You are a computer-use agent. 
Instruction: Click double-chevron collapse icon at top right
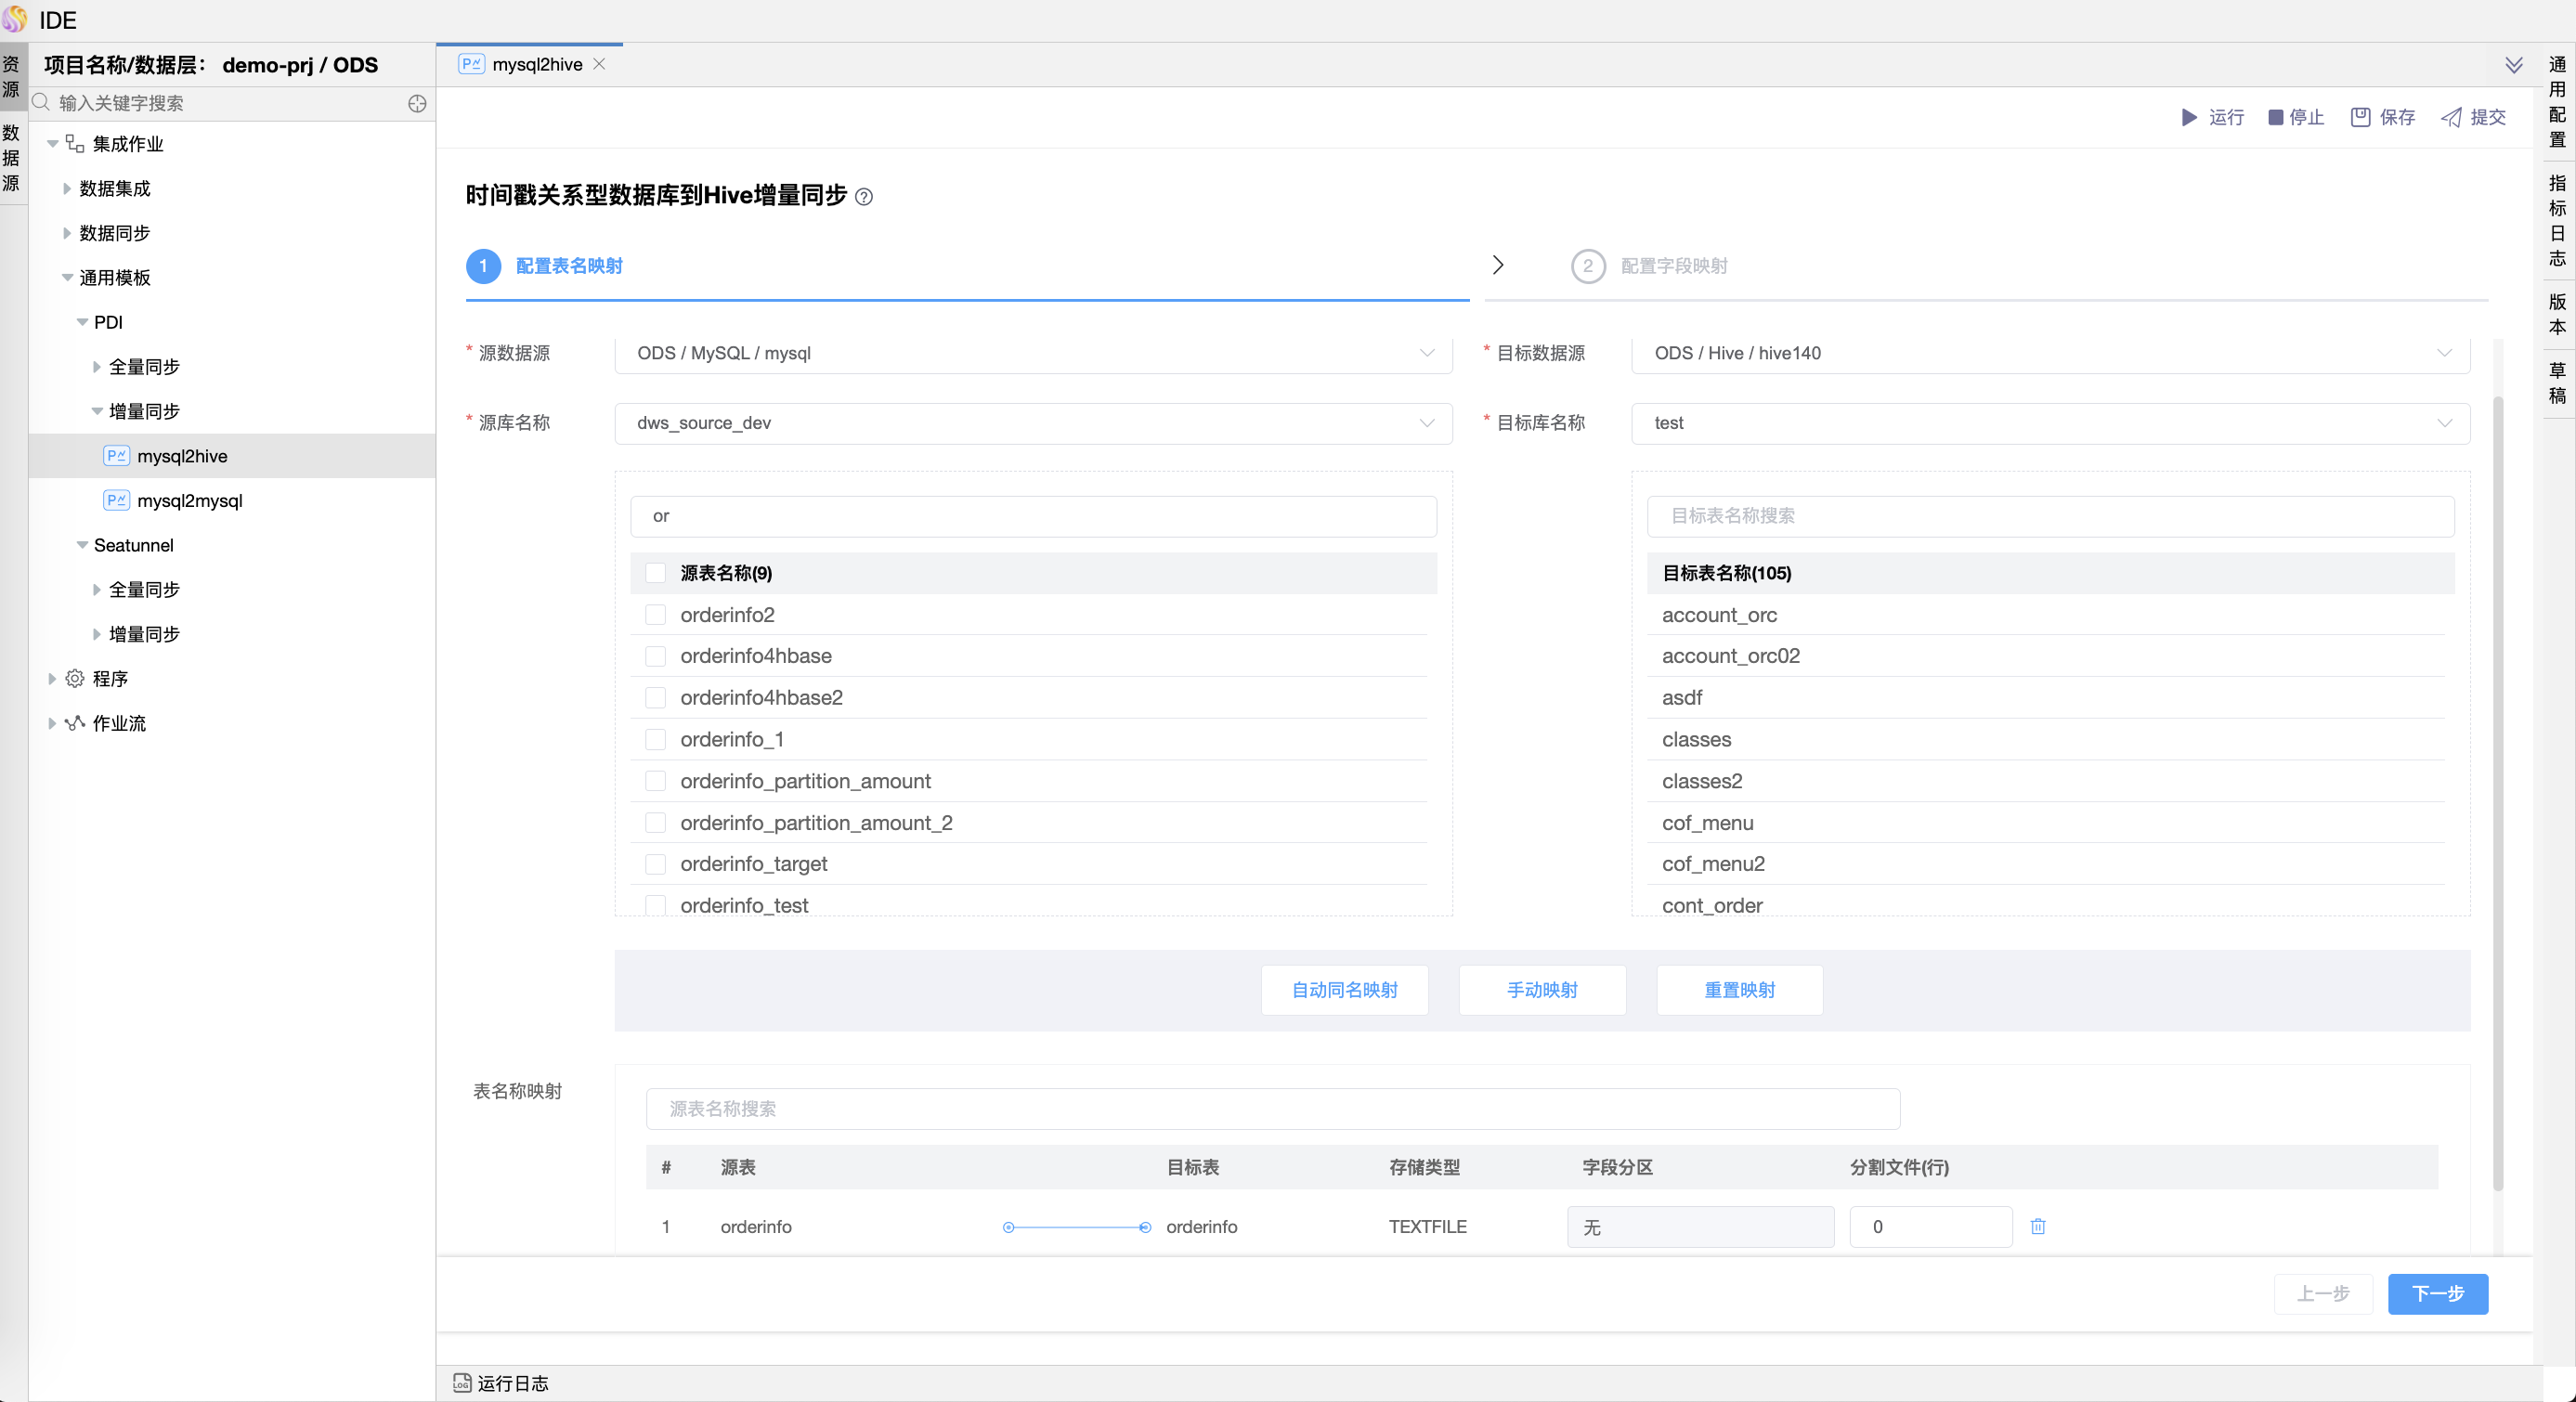[x=2513, y=65]
